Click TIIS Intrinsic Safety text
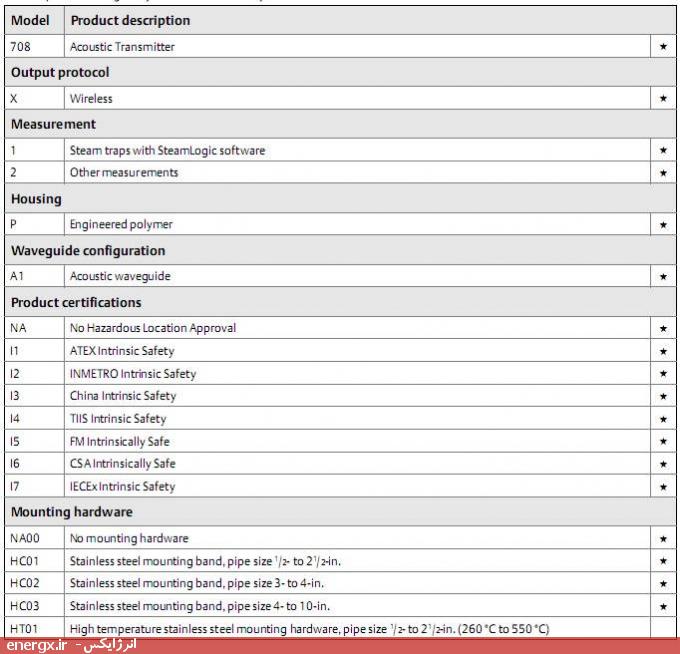This screenshot has width=680, height=654. 118,419
